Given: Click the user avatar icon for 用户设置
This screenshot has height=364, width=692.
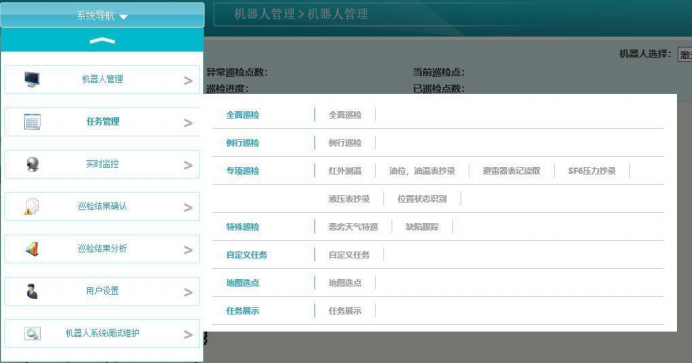Looking at the screenshot, I should 32,291.
